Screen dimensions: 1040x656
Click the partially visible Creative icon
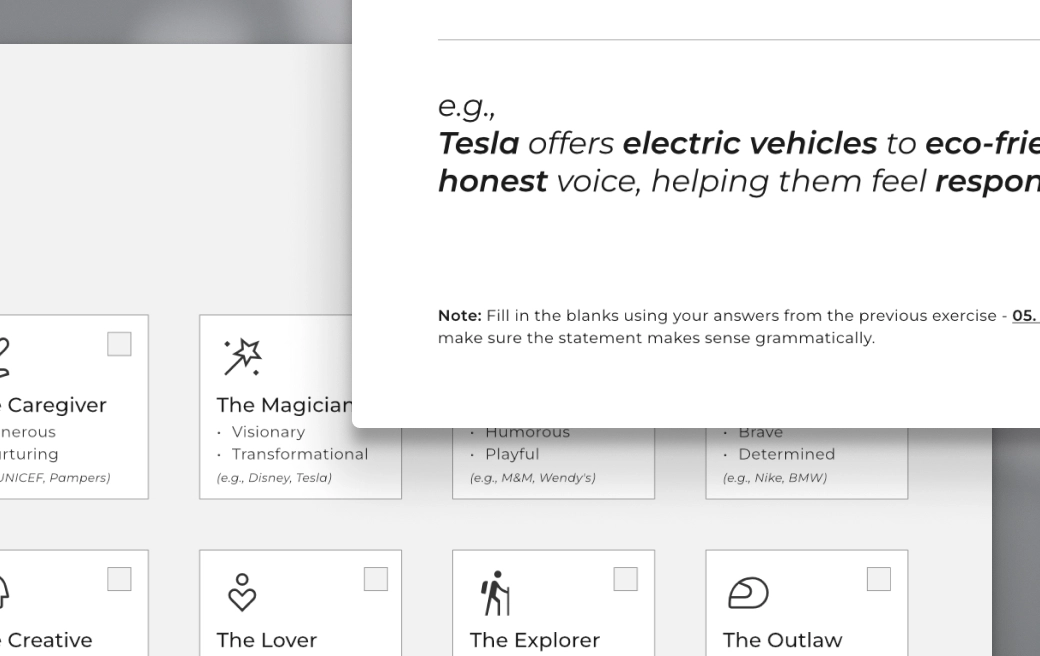pyautogui.click(x=3, y=592)
